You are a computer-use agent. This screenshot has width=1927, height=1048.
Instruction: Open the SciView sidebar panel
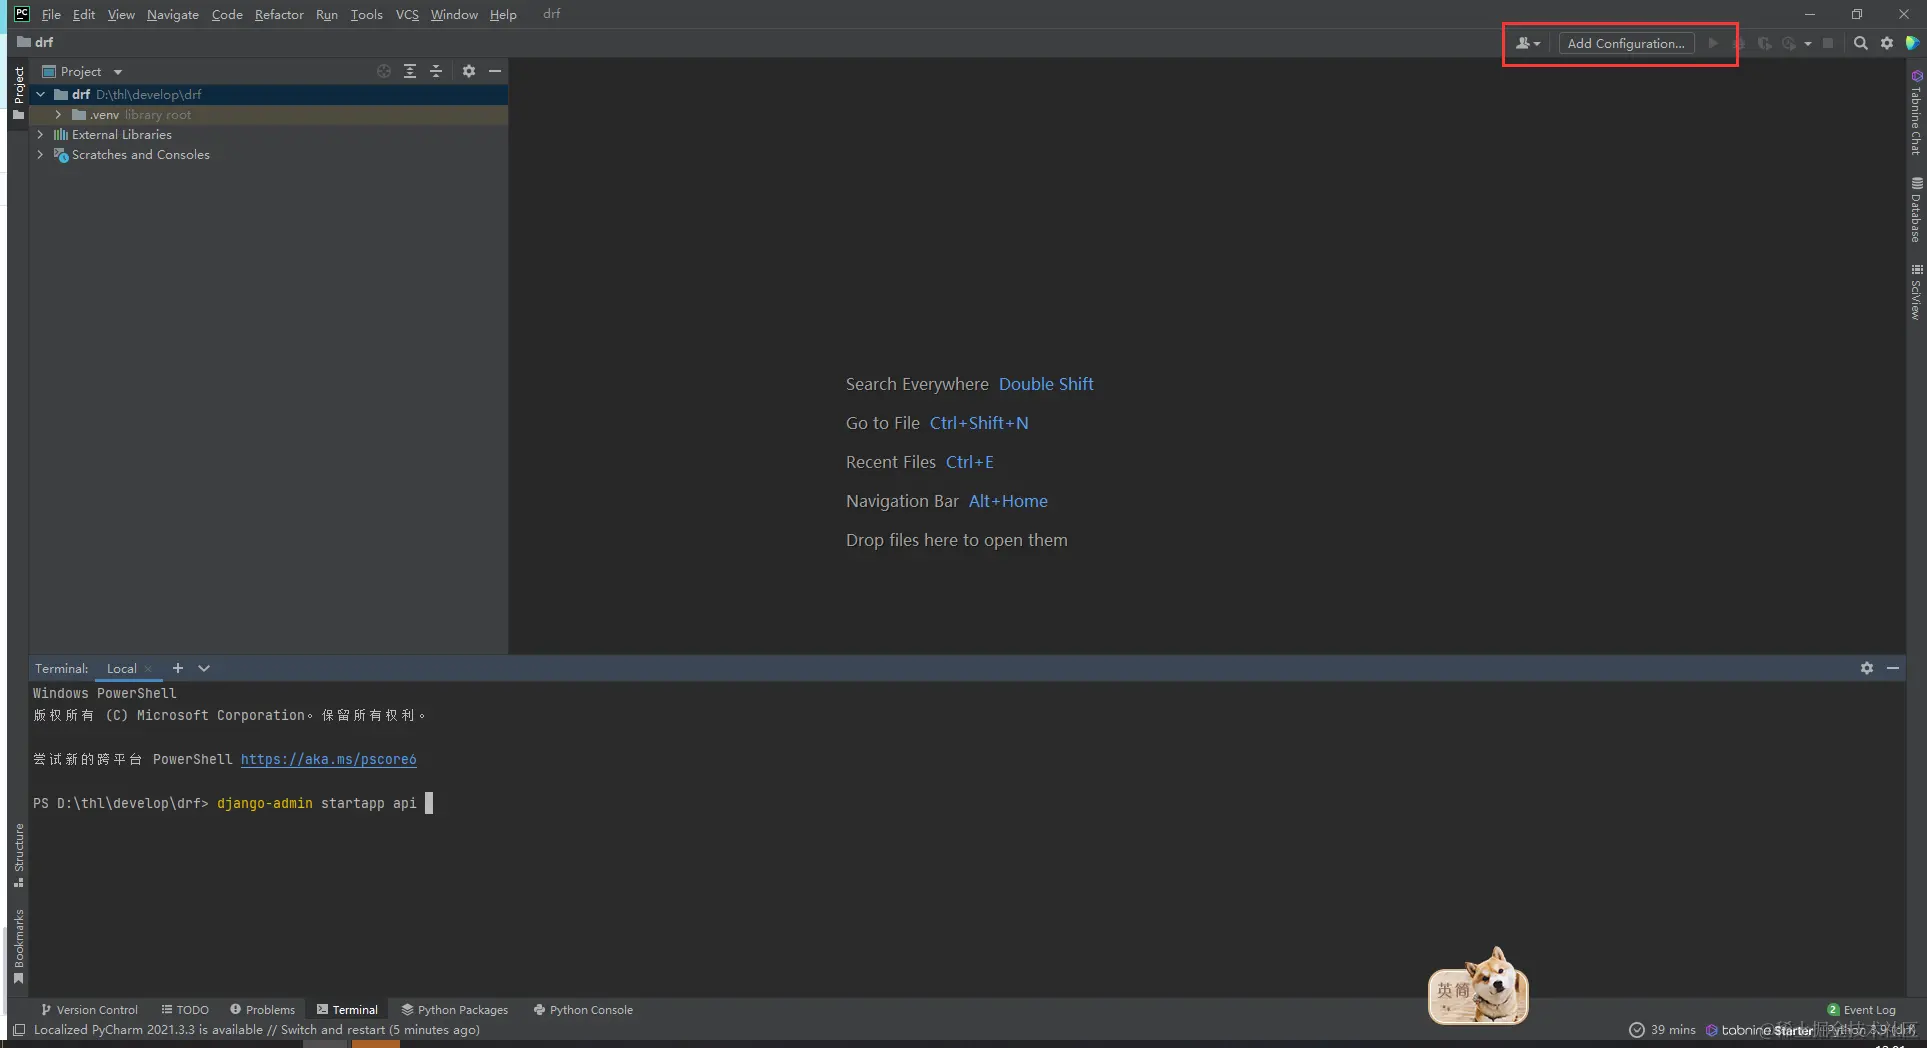[x=1916, y=291]
